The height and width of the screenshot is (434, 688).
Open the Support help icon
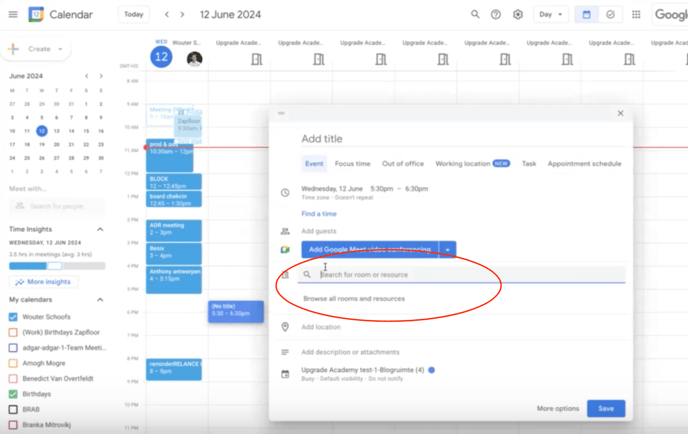click(x=496, y=14)
